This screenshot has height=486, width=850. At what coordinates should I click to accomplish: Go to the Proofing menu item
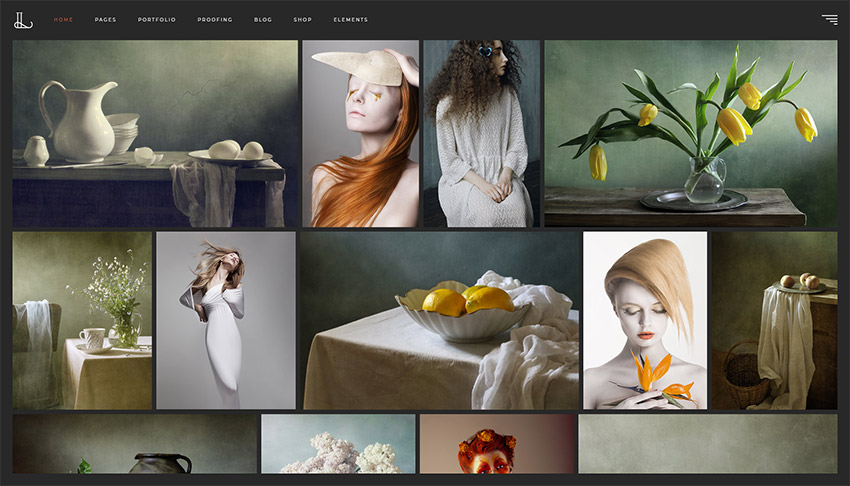(x=215, y=20)
